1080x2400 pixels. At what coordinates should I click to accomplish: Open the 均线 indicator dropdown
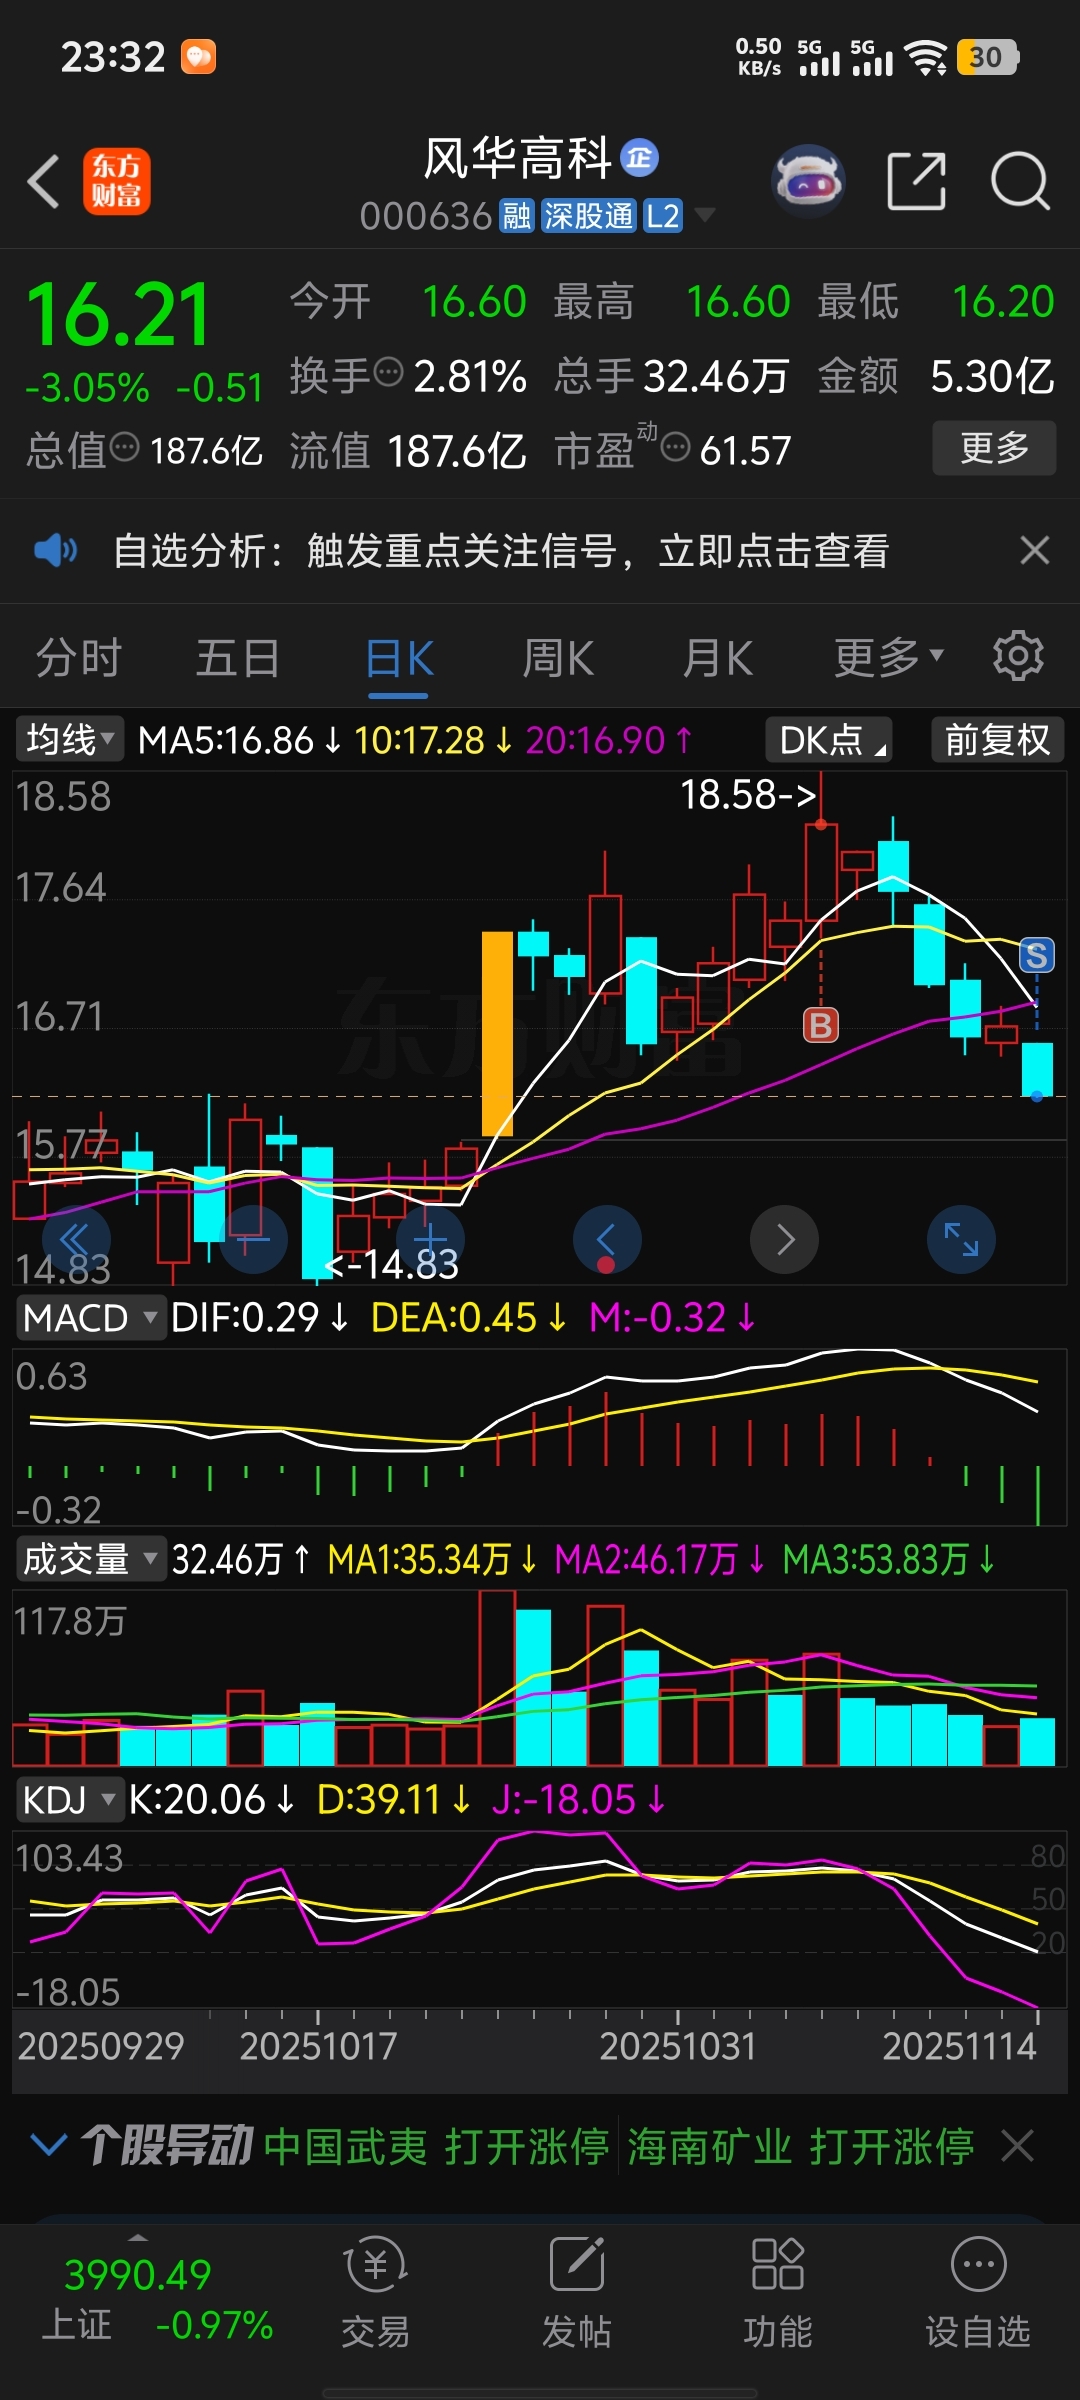69,740
